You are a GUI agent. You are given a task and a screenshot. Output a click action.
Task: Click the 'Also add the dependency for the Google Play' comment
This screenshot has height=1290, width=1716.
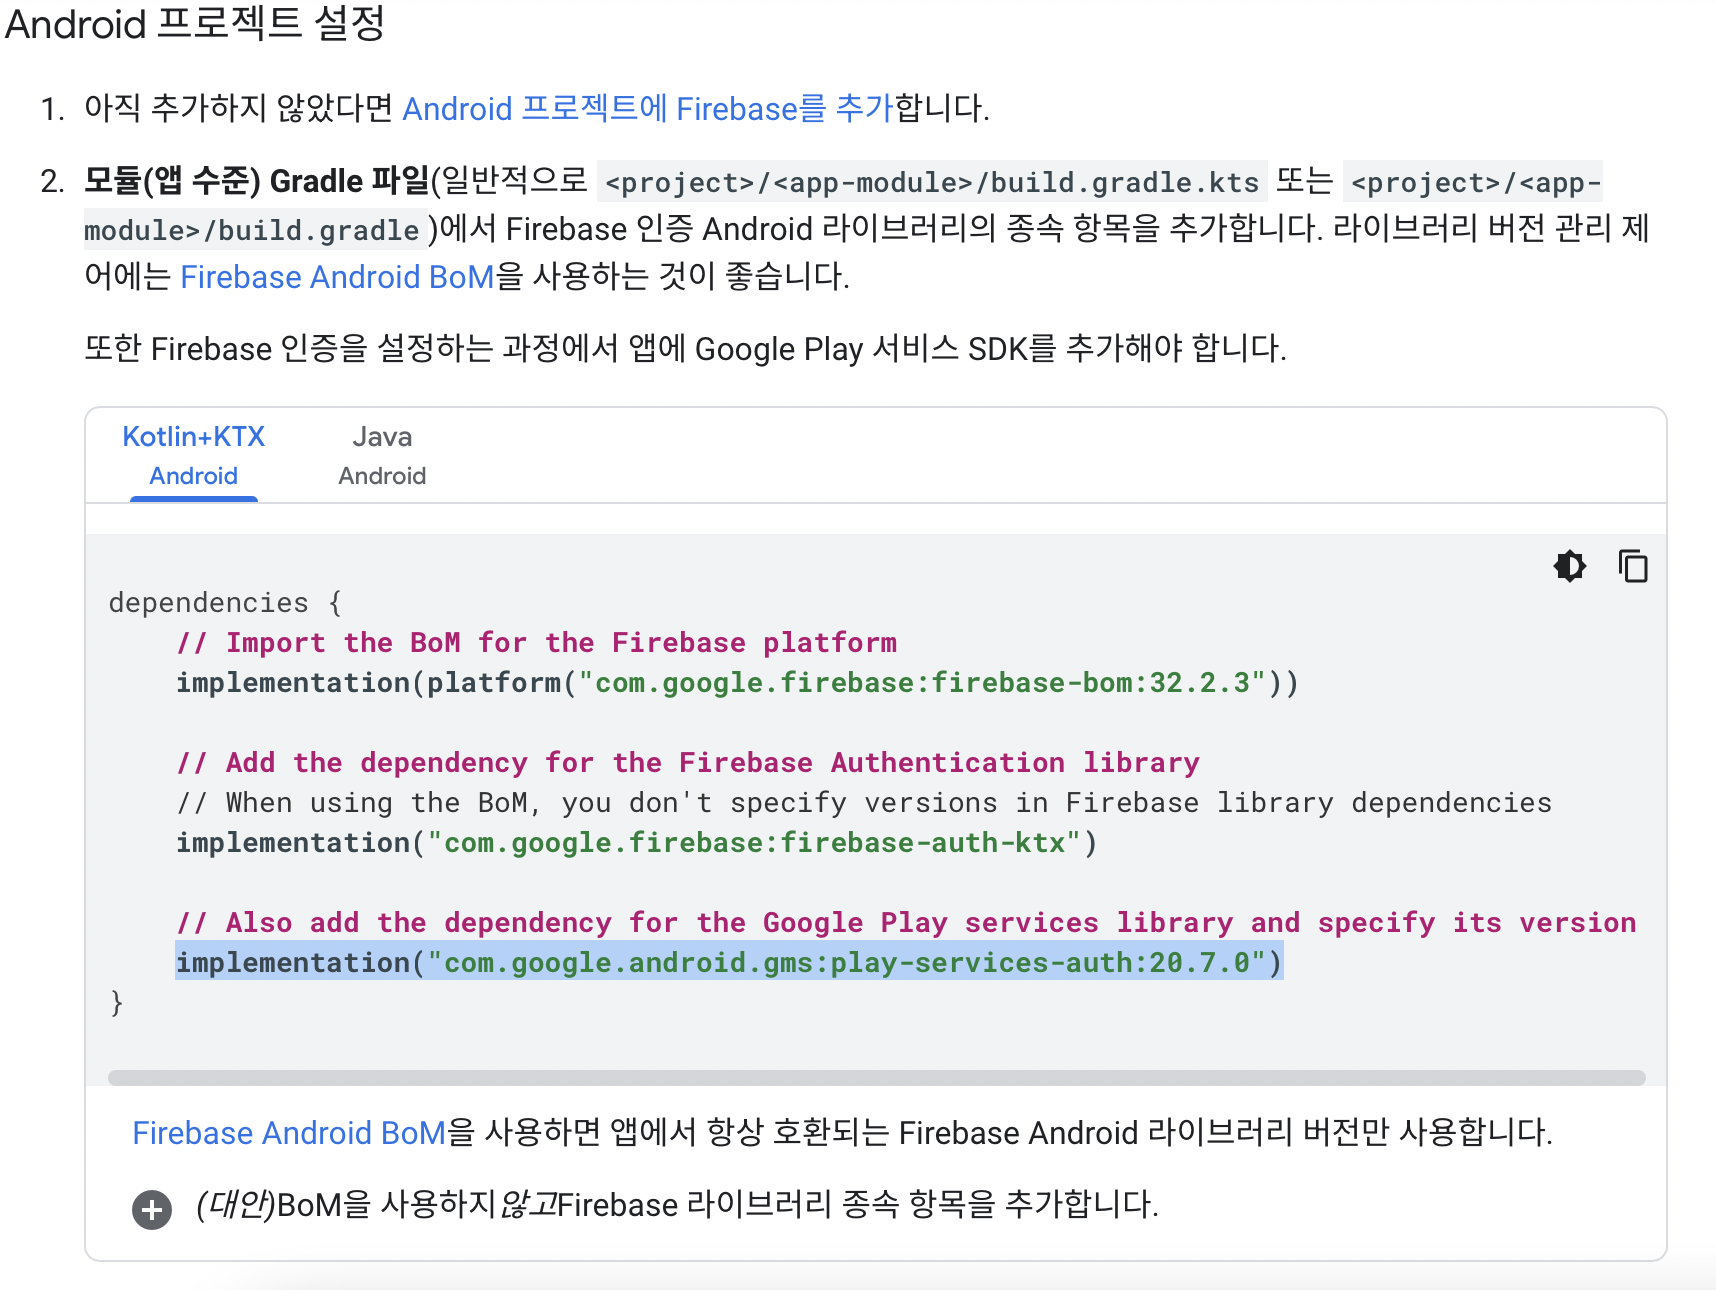(906, 923)
